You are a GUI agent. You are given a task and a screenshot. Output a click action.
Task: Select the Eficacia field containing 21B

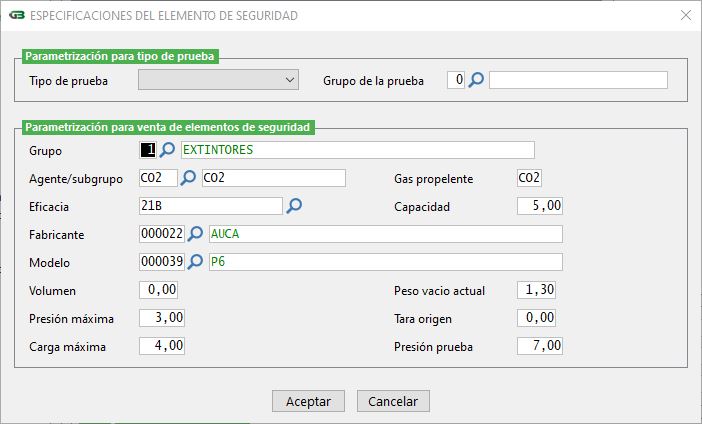click(x=211, y=206)
